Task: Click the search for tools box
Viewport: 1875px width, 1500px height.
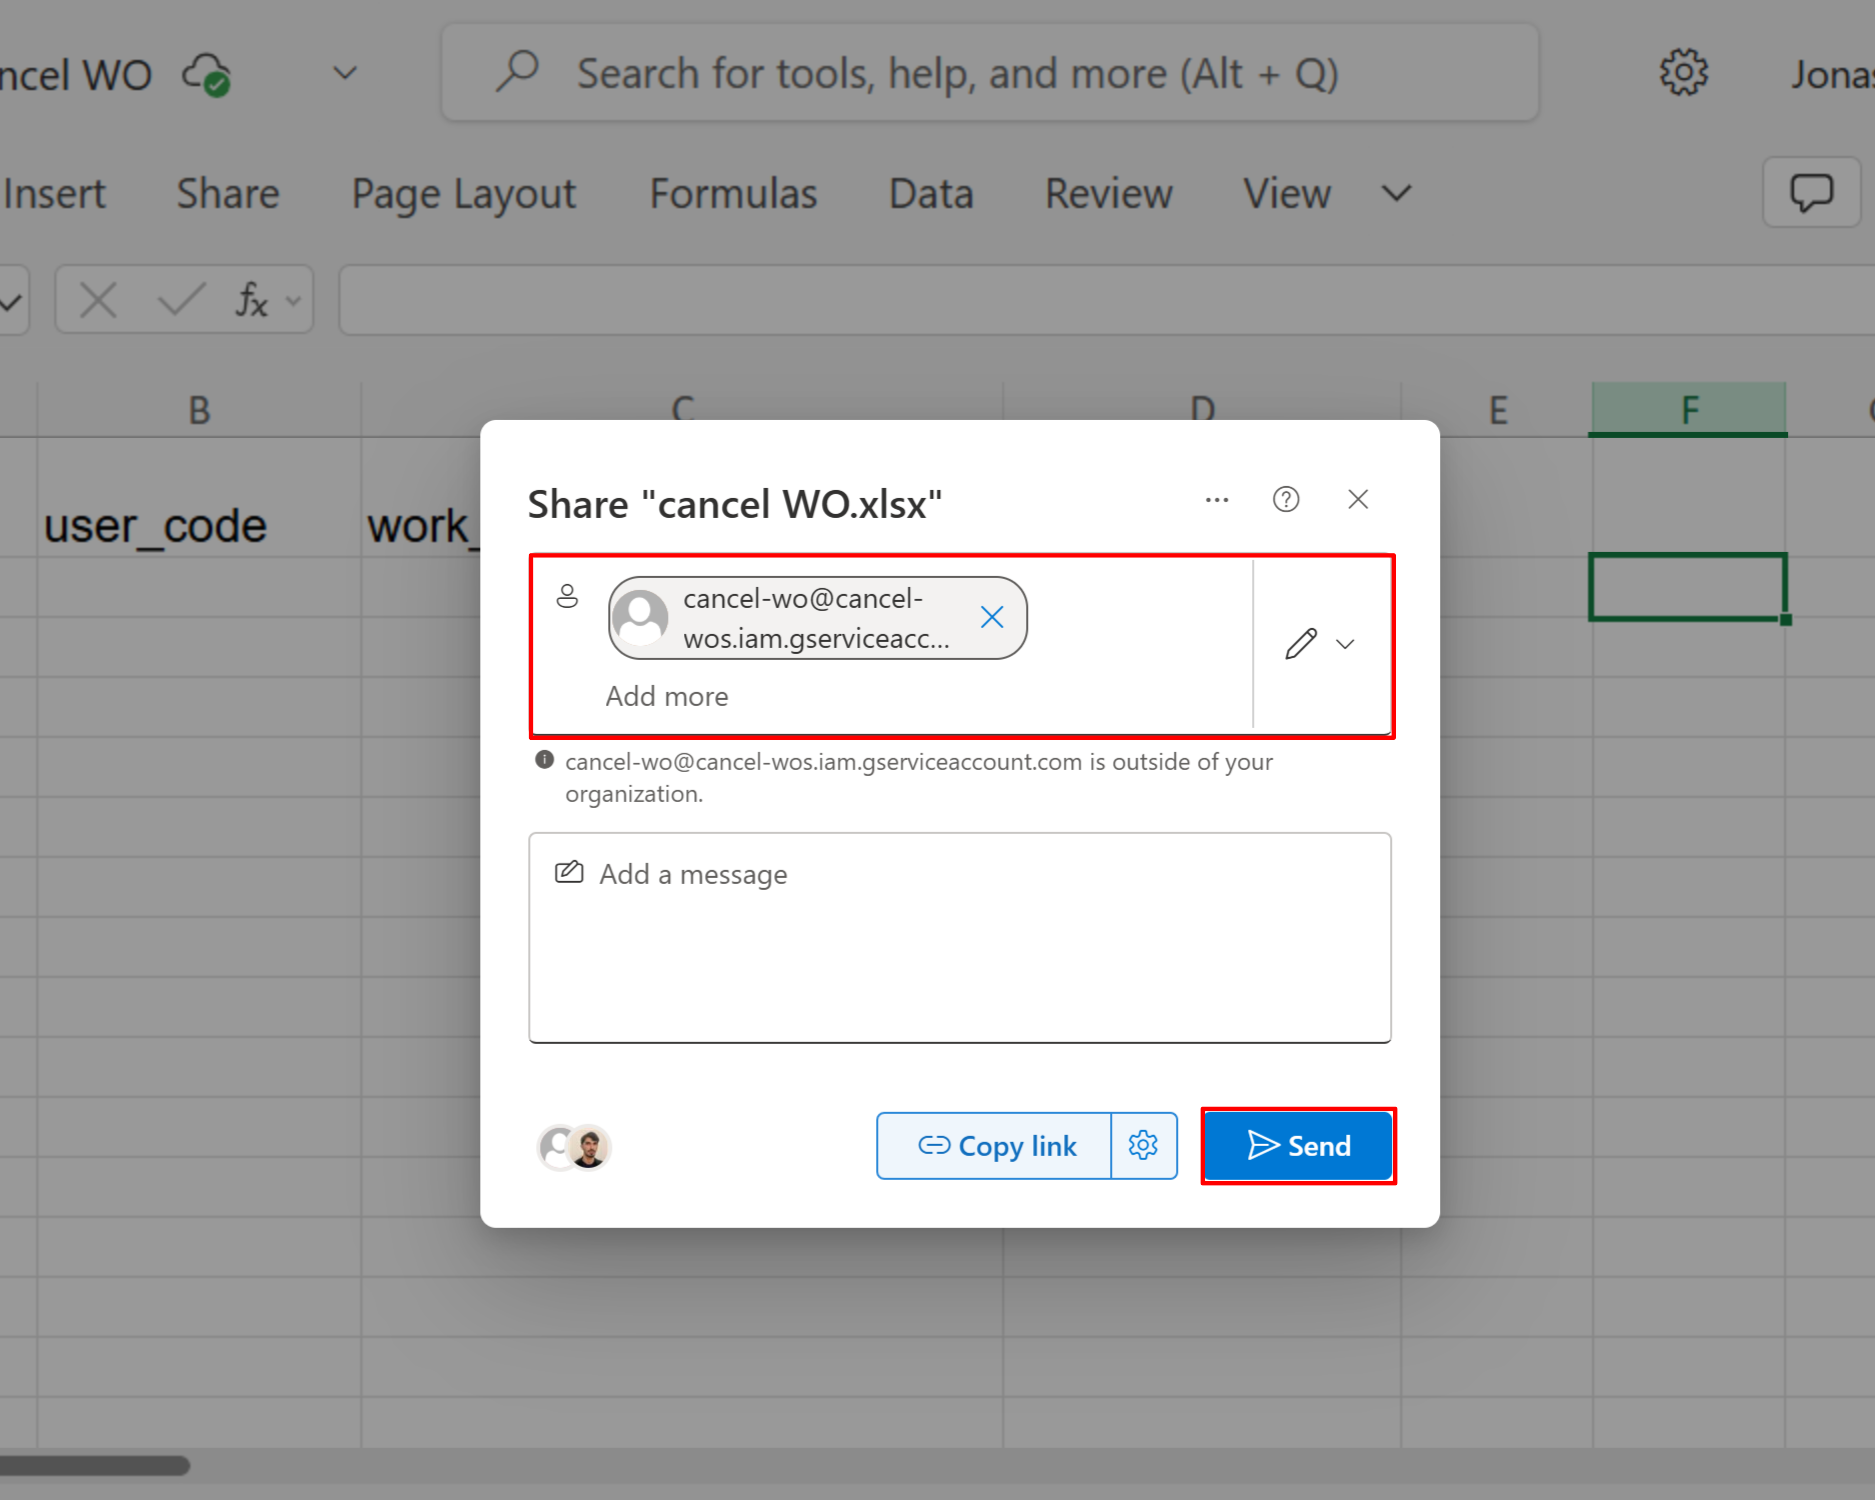Action: (990, 74)
